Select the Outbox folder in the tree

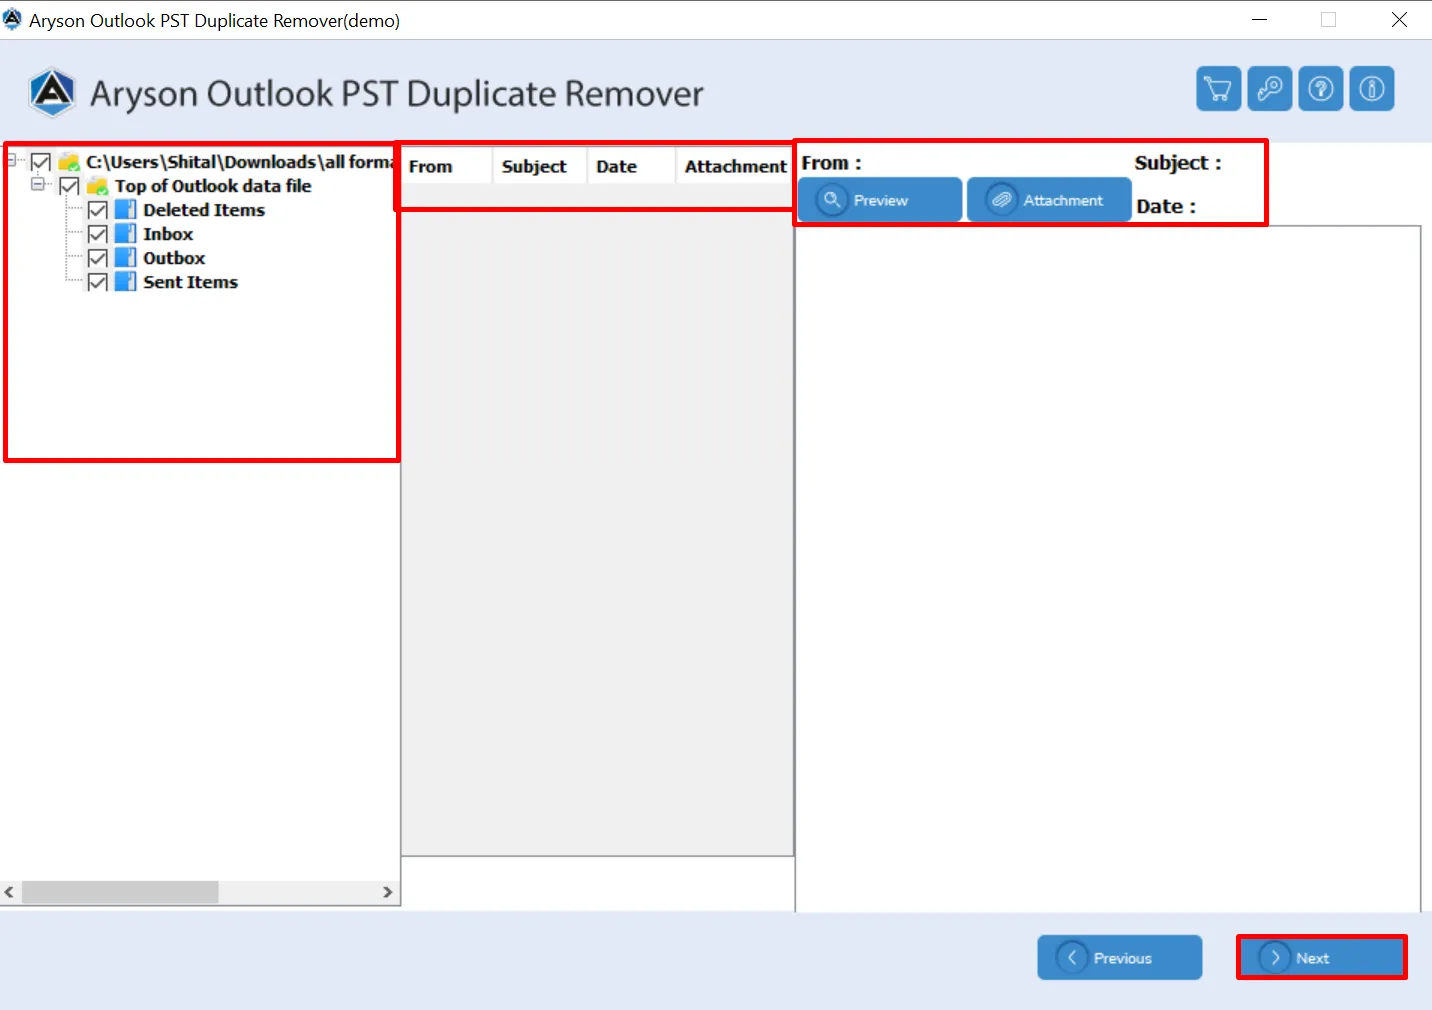click(174, 257)
